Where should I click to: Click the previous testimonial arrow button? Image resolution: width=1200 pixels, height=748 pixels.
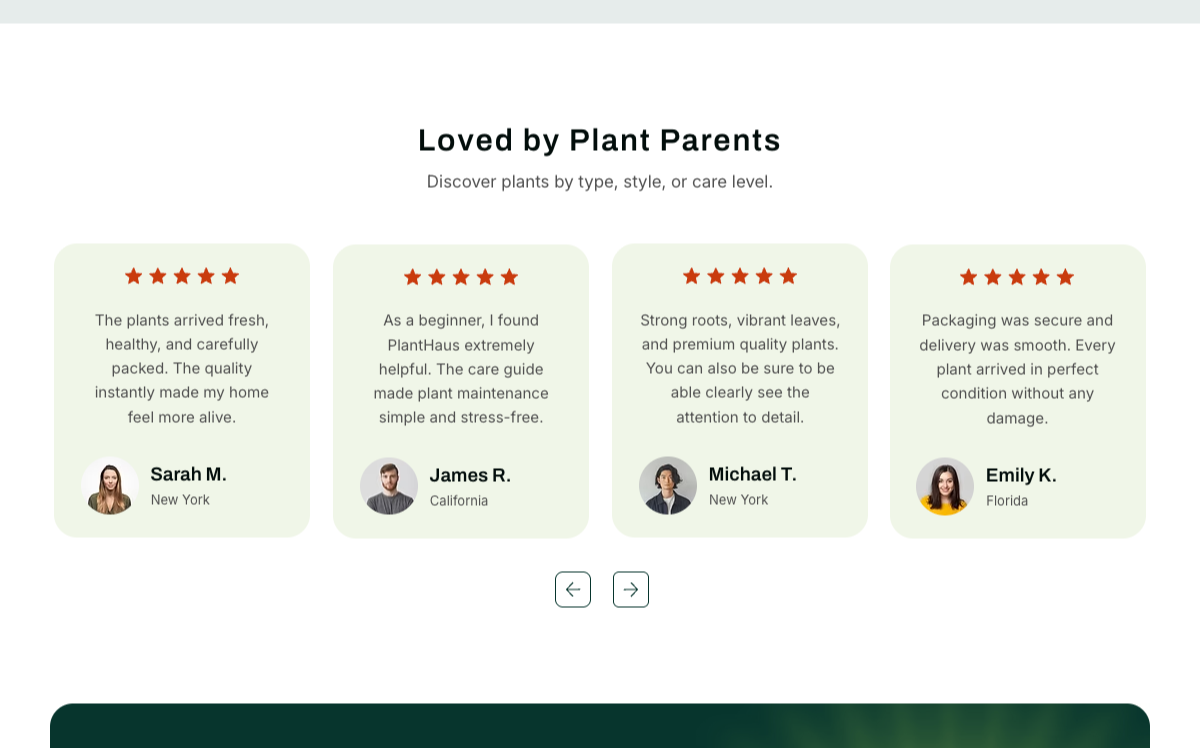[573, 589]
